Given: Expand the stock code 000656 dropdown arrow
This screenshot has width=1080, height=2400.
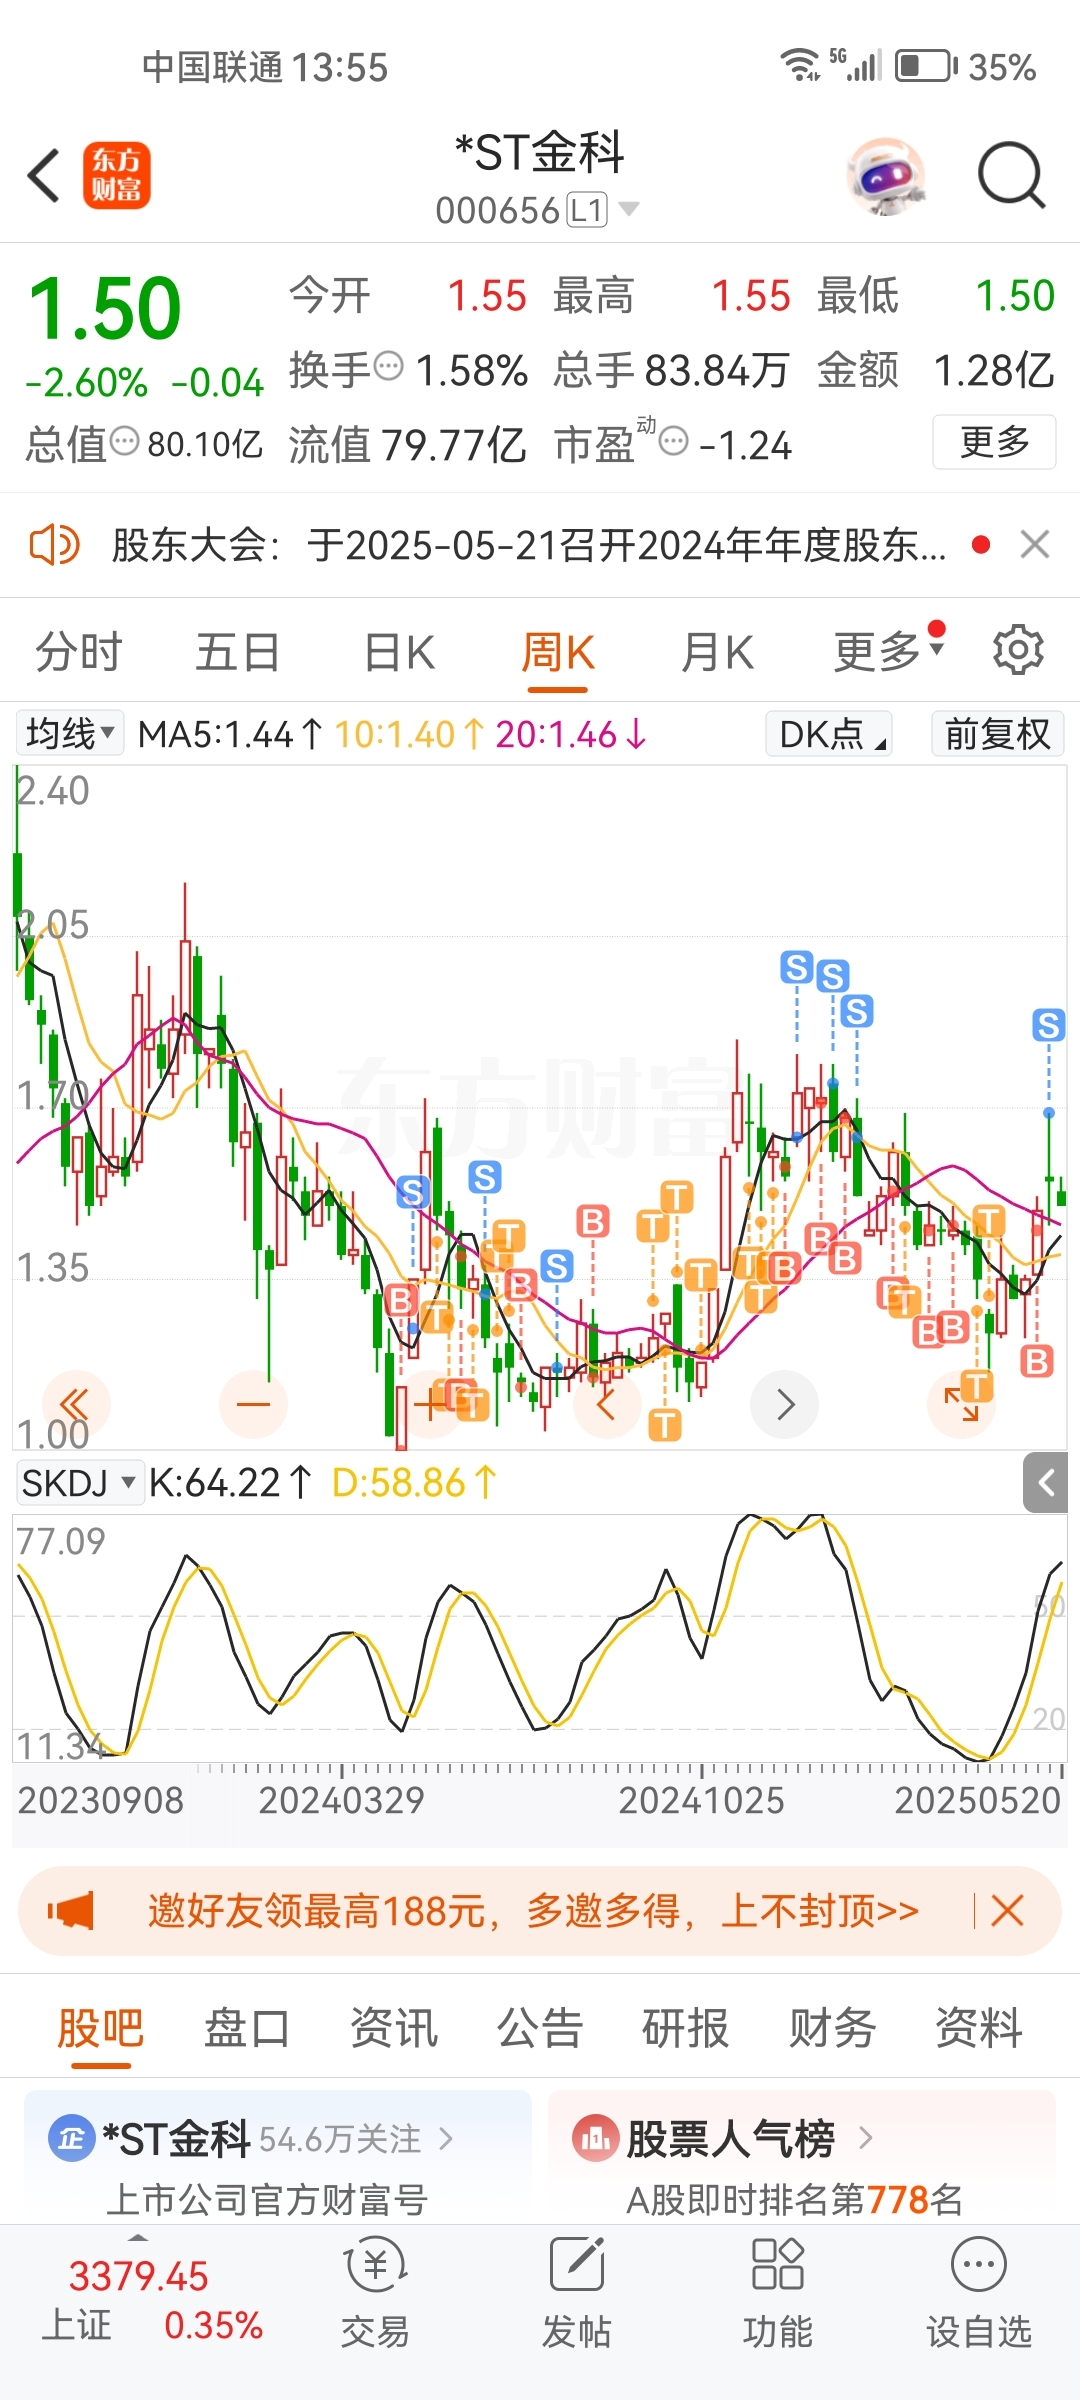Looking at the screenshot, I should 629,209.
